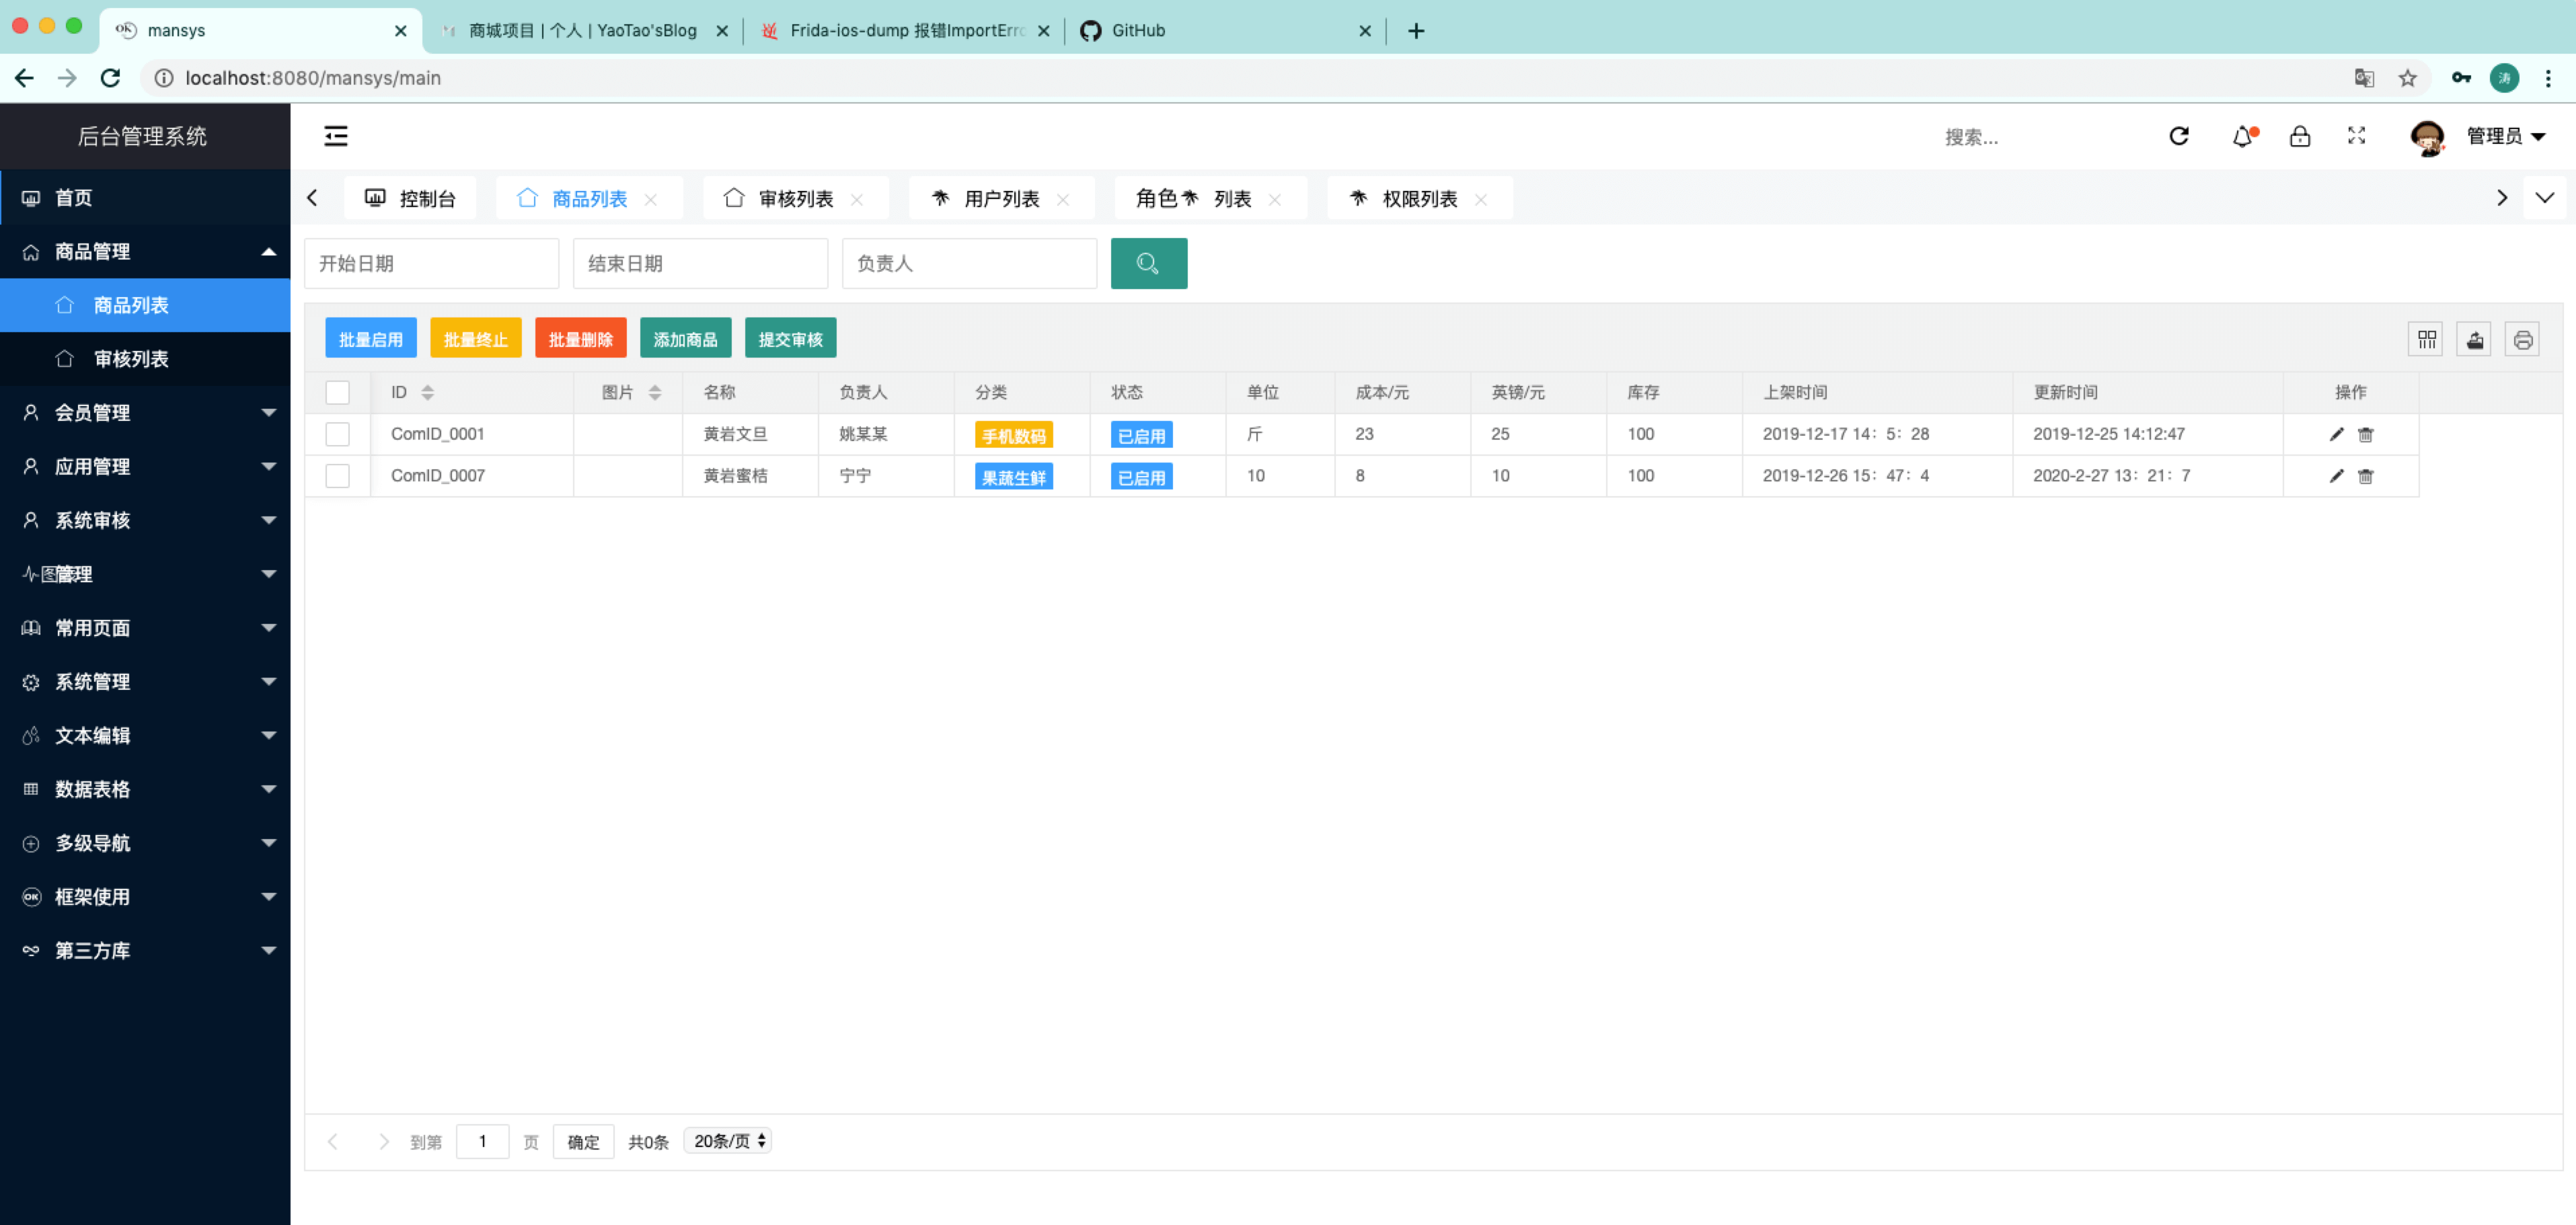
Task: Click the browser translate page icon
Action: [x=2364, y=78]
